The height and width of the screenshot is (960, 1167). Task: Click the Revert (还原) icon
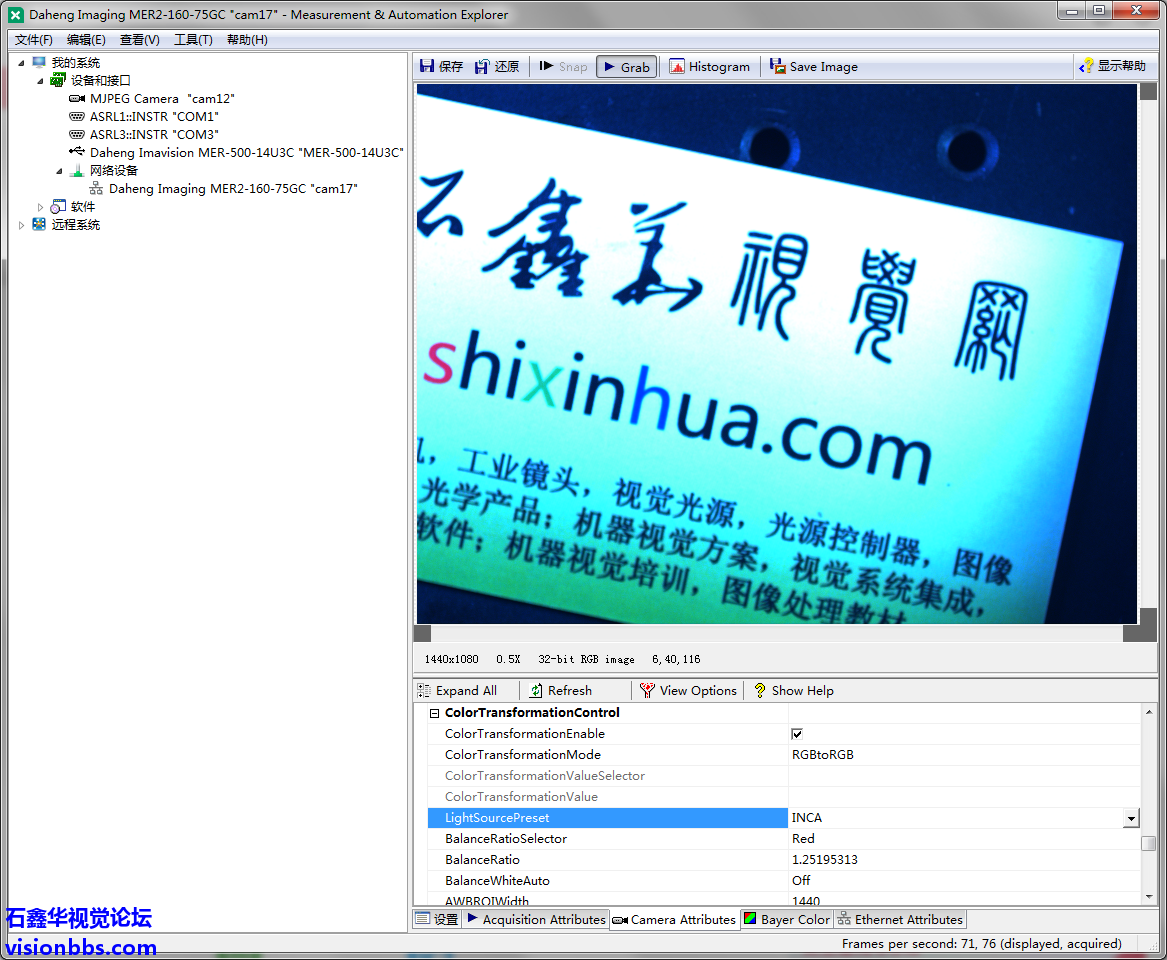(x=482, y=66)
